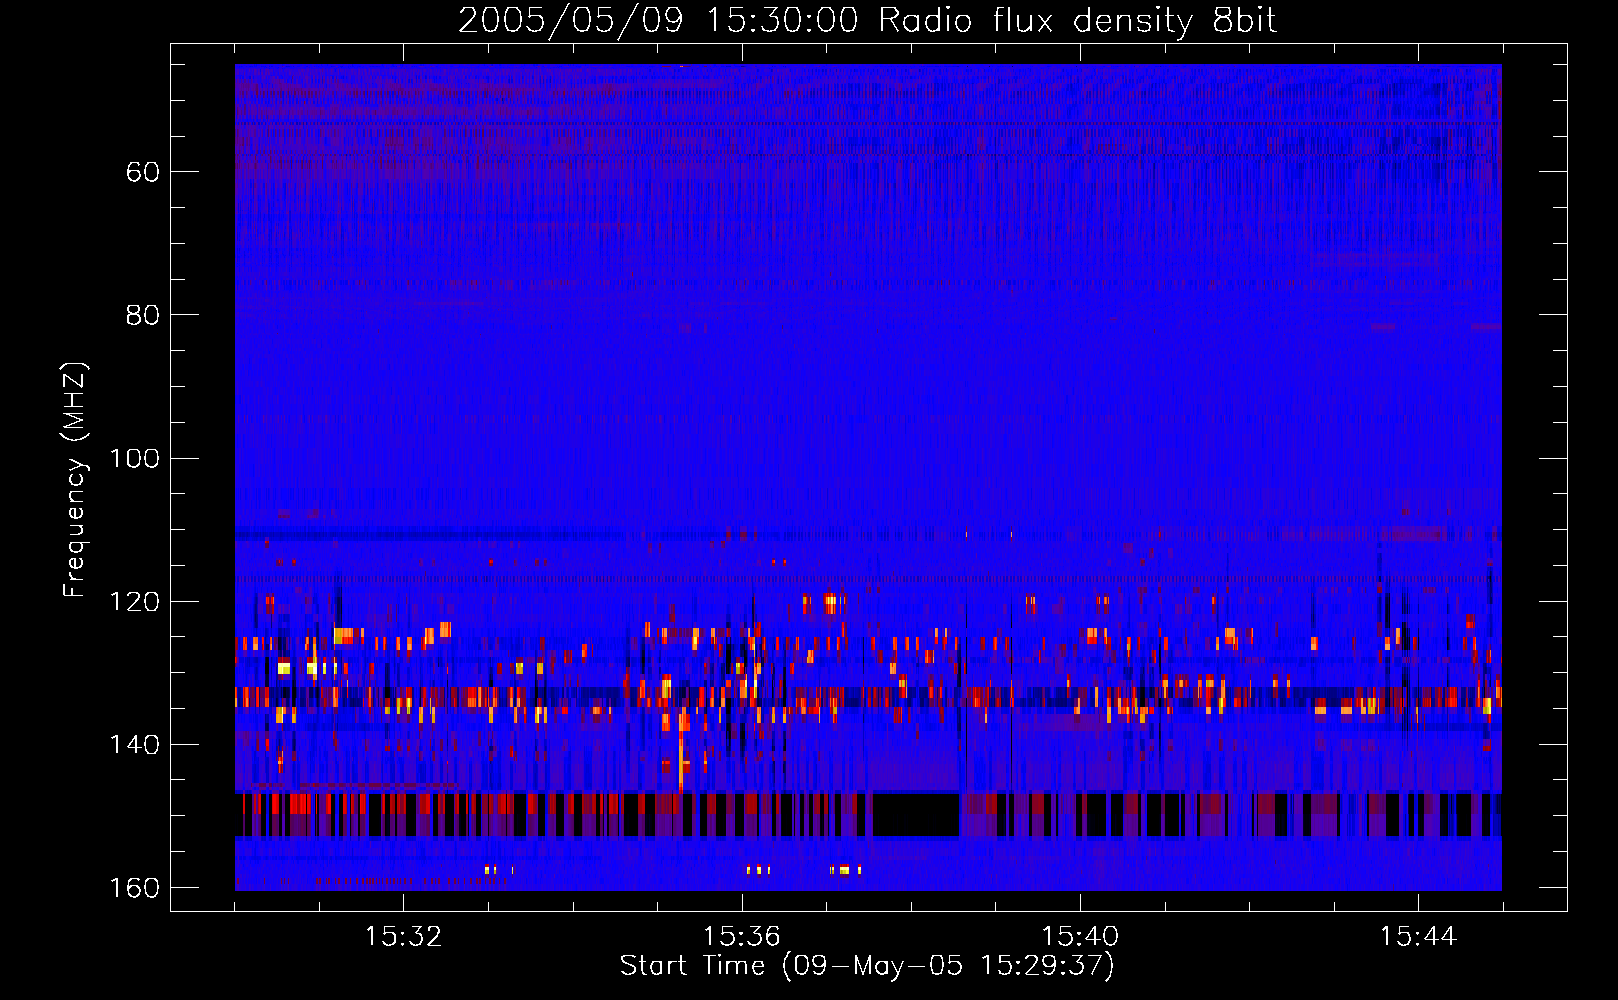Select the 60 frequency tick label
The image size is (1618, 1000).
tap(143, 172)
